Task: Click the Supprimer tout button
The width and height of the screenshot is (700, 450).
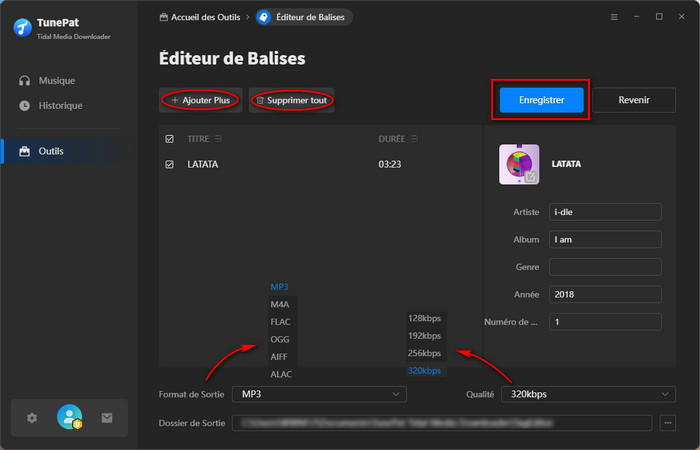Action: (x=291, y=100)
